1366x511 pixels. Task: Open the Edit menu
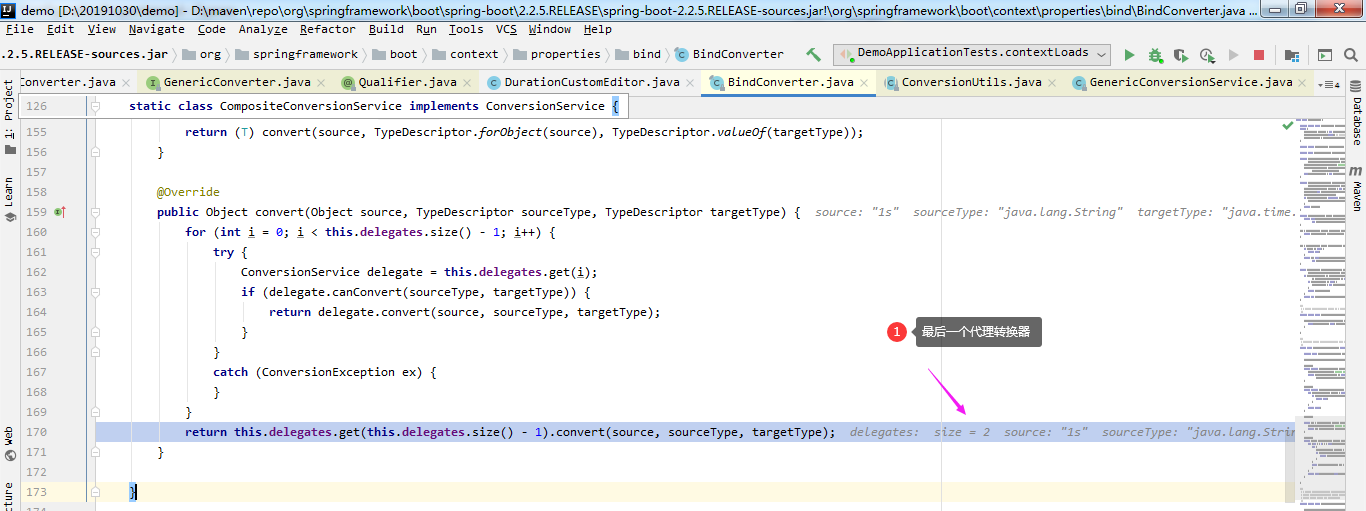61,29
